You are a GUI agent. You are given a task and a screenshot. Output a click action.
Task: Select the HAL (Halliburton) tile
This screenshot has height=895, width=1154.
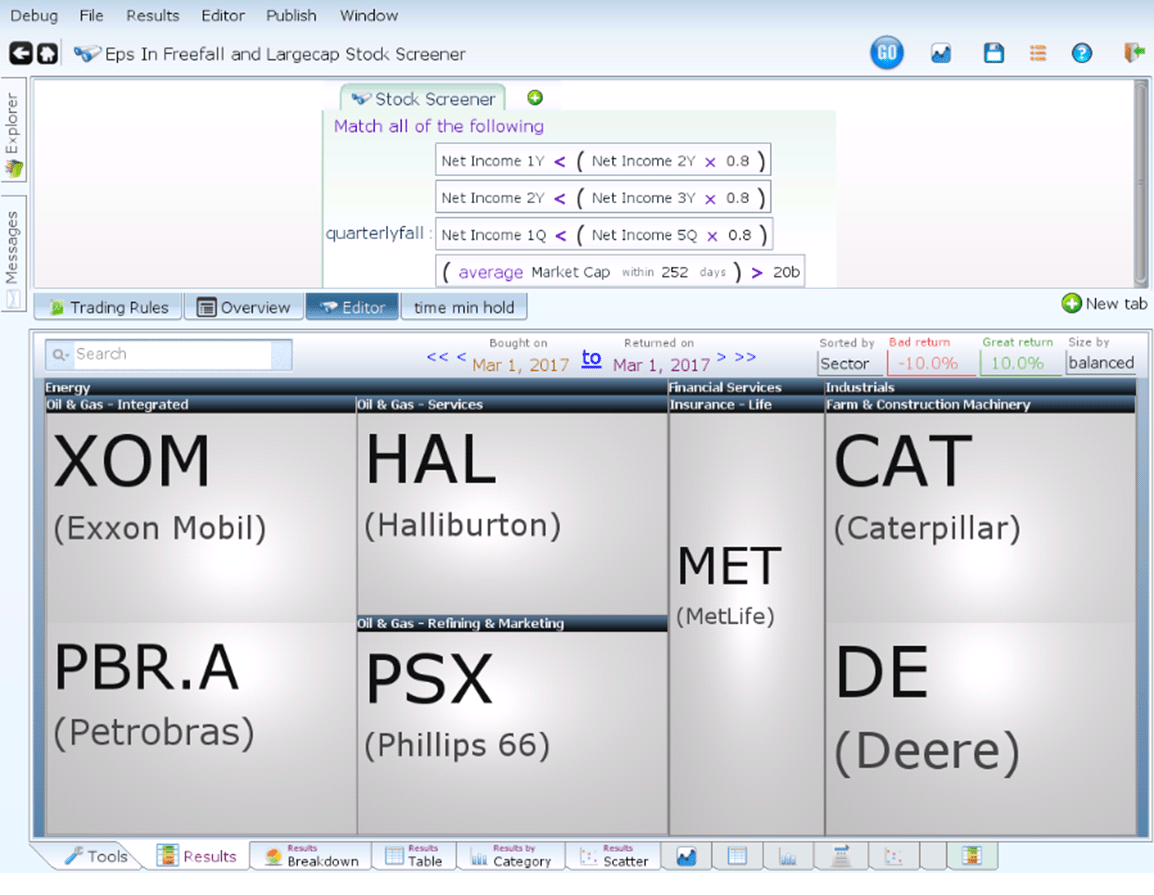[512, 514]
